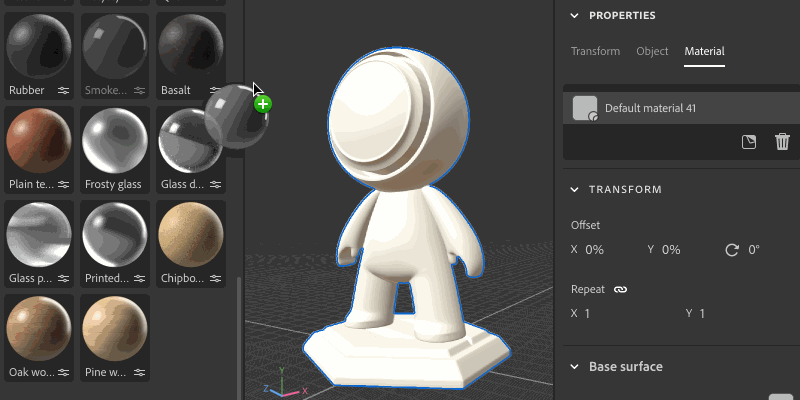Edit the Offset Y 0% field

(x=671, y=249)
